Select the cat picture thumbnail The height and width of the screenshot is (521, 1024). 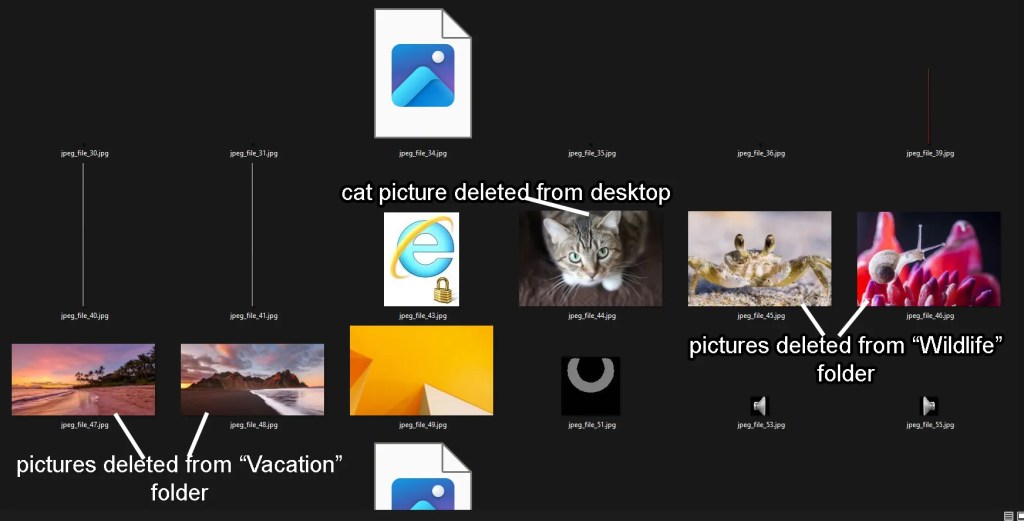click(x=590, y=258)
